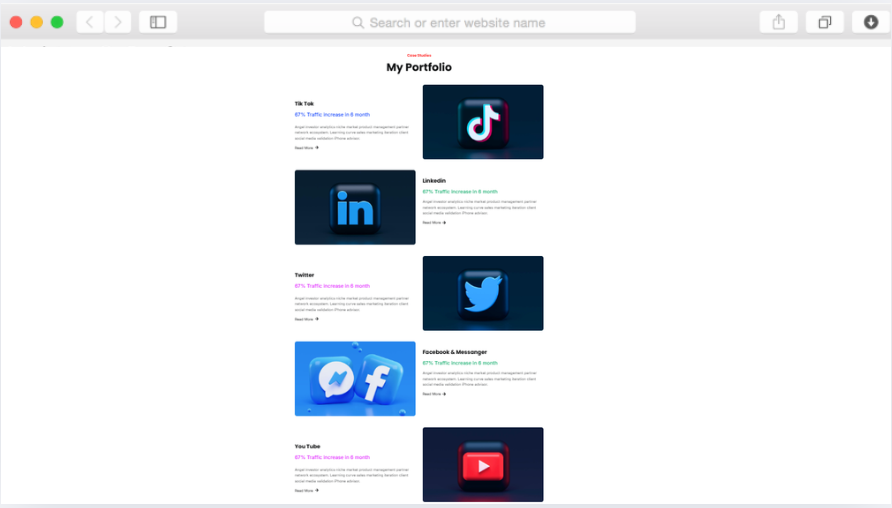Toggle the sidebar panel icon
Screen dimensions: 892x508
(x=158, y=22)
